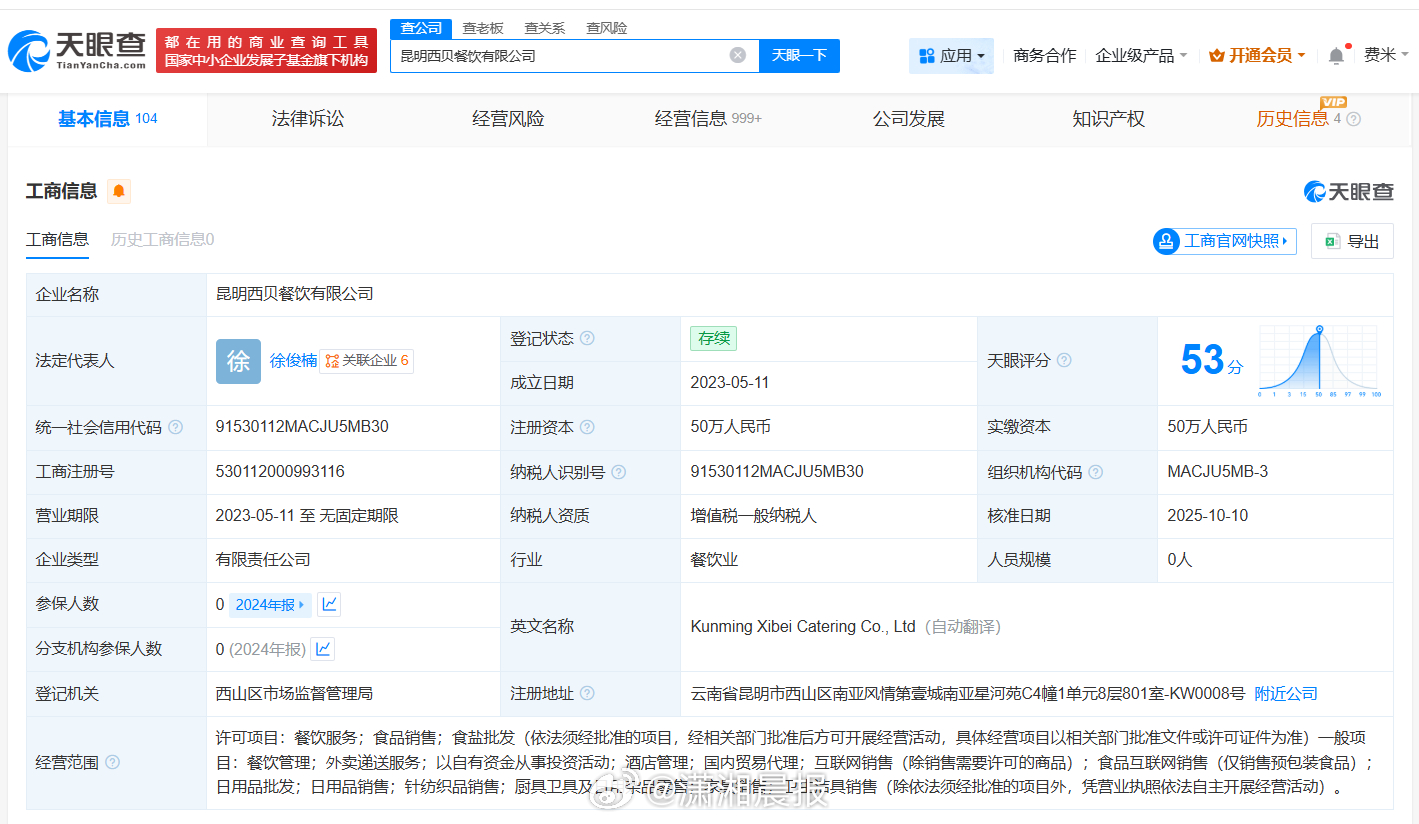Open insured headcount trend chart icon
This screenshot has height=824, width=1419.
pos(328,604)
